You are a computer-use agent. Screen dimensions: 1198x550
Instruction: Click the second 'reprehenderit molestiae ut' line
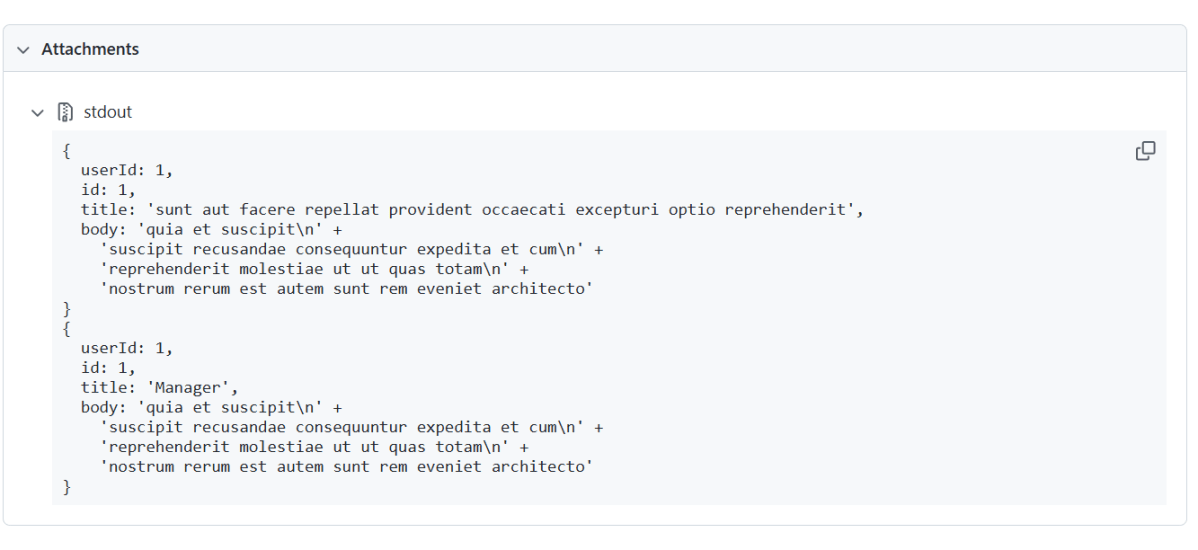tap(314, 447)
